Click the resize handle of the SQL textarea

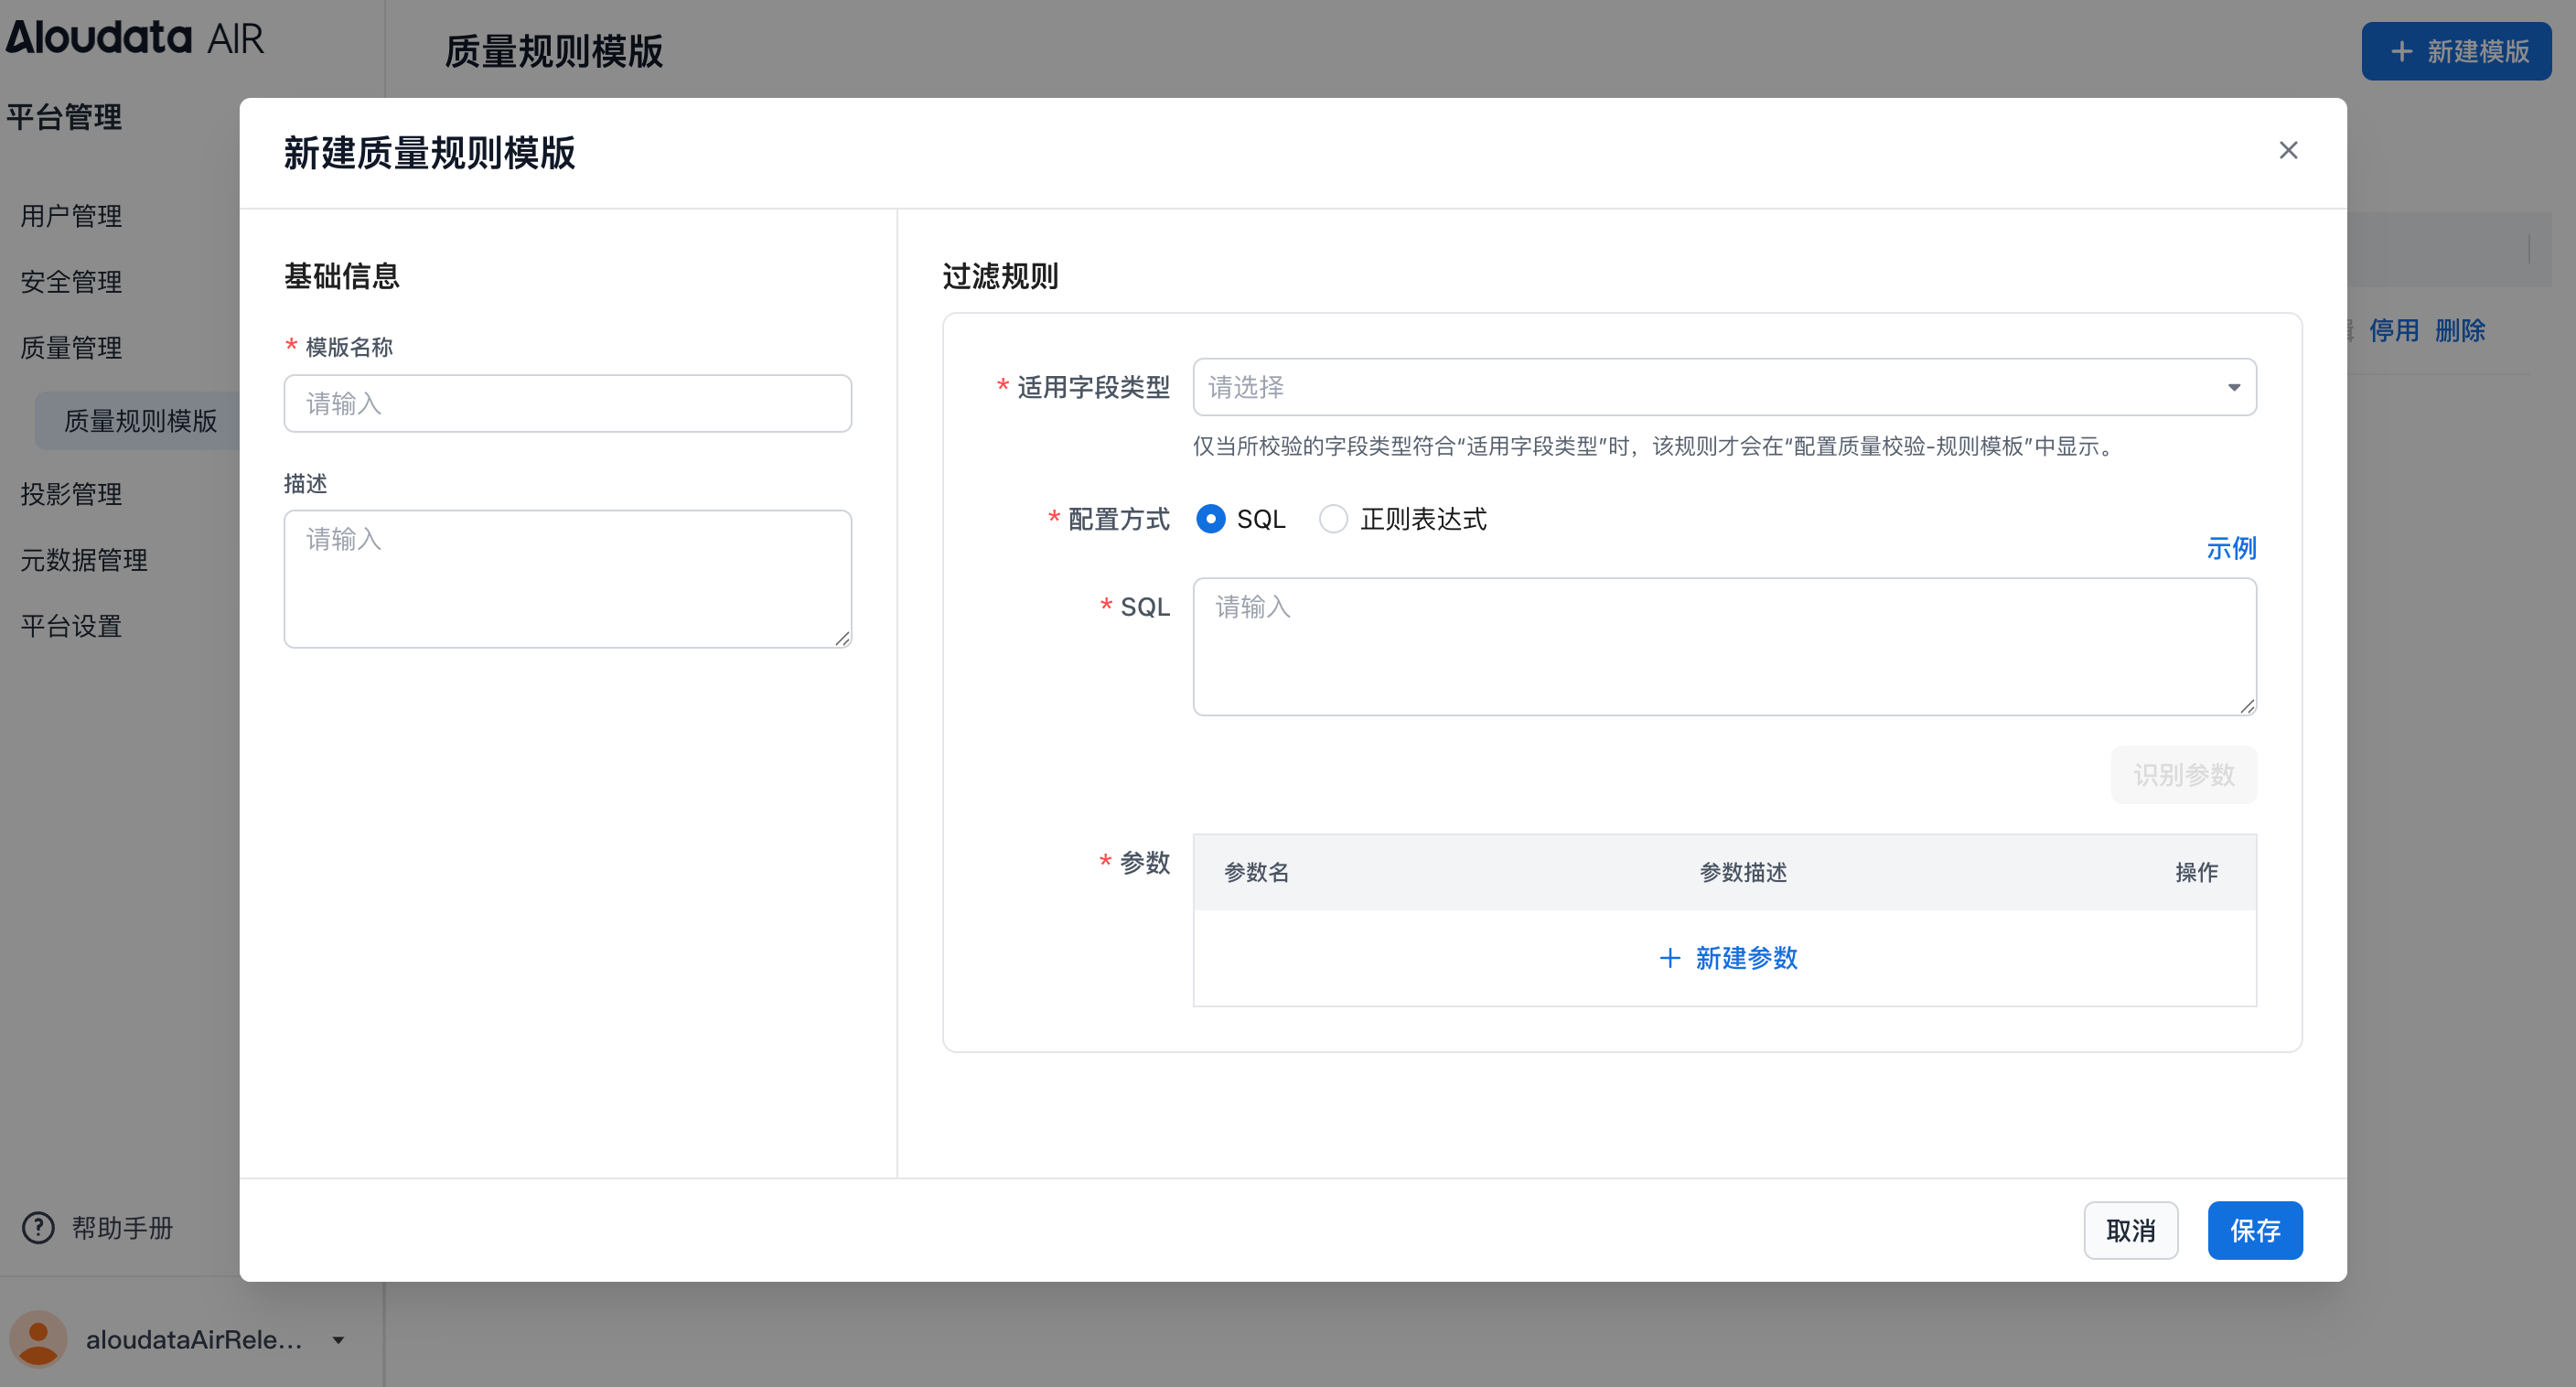pyautogui.click(x=2249, y=706)
